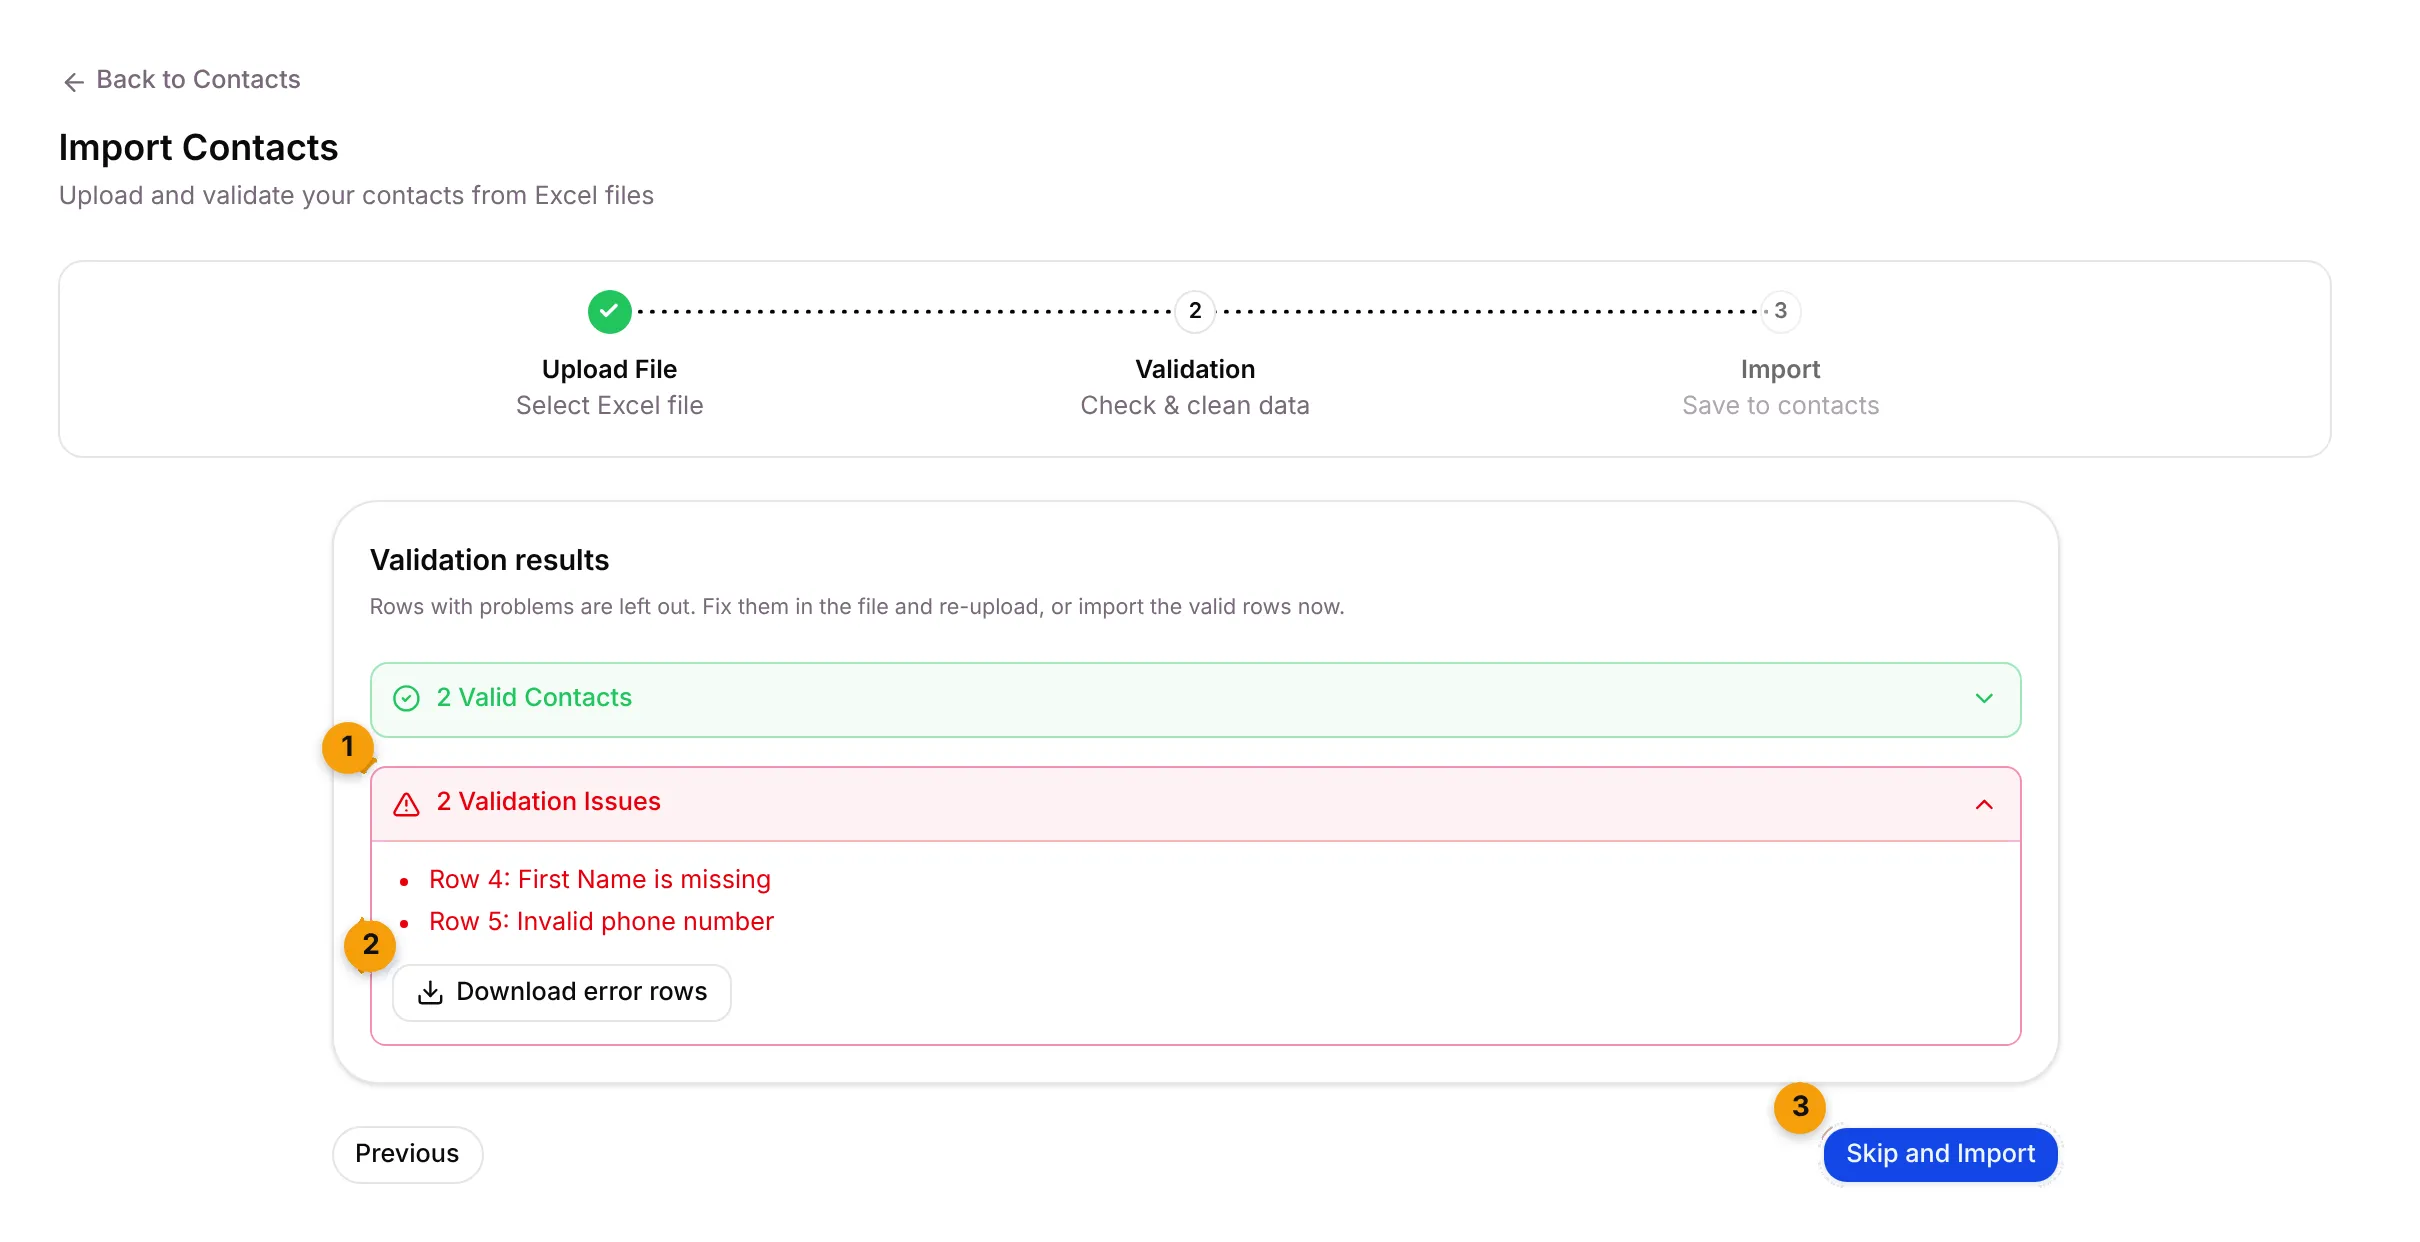Click 'Select Excel file' subtitle
2420x1242 pixels.
click(x=609, y=405)
